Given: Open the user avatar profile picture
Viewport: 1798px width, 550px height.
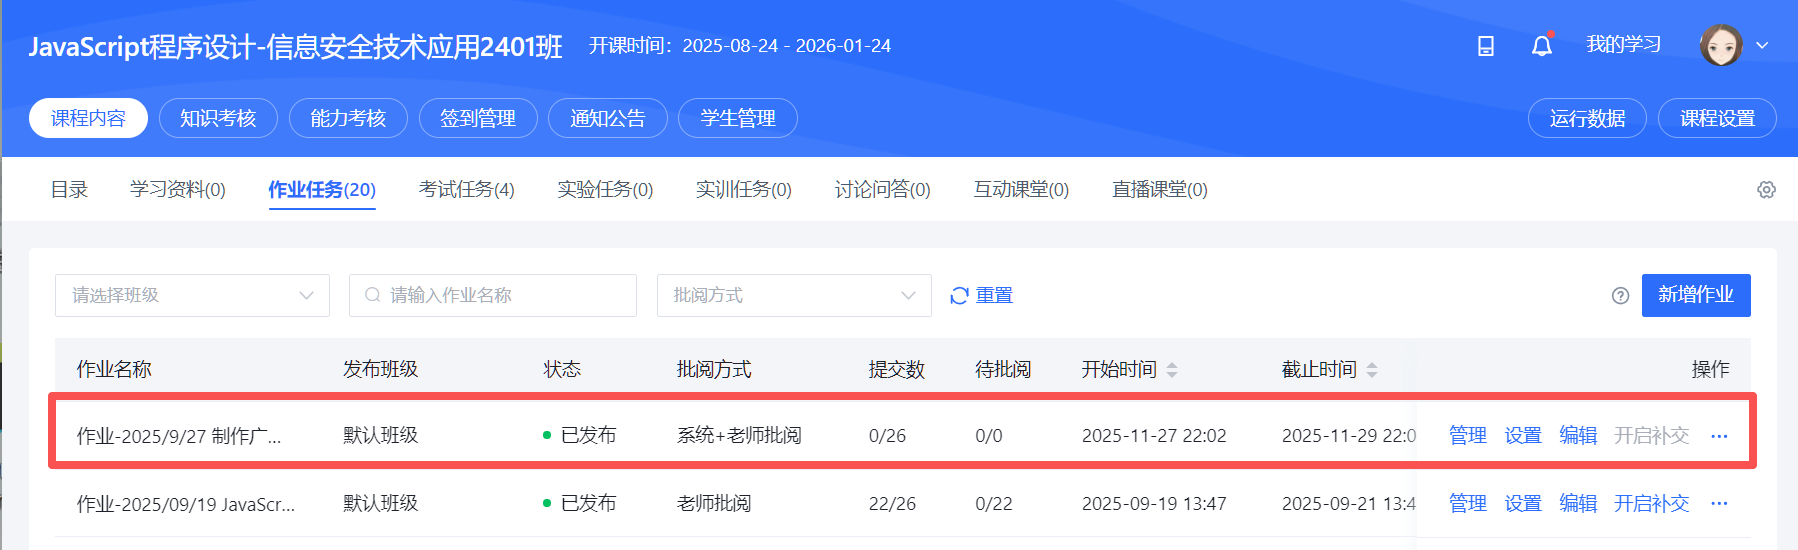Looking at the screenshot, I should pos(1721,45).
